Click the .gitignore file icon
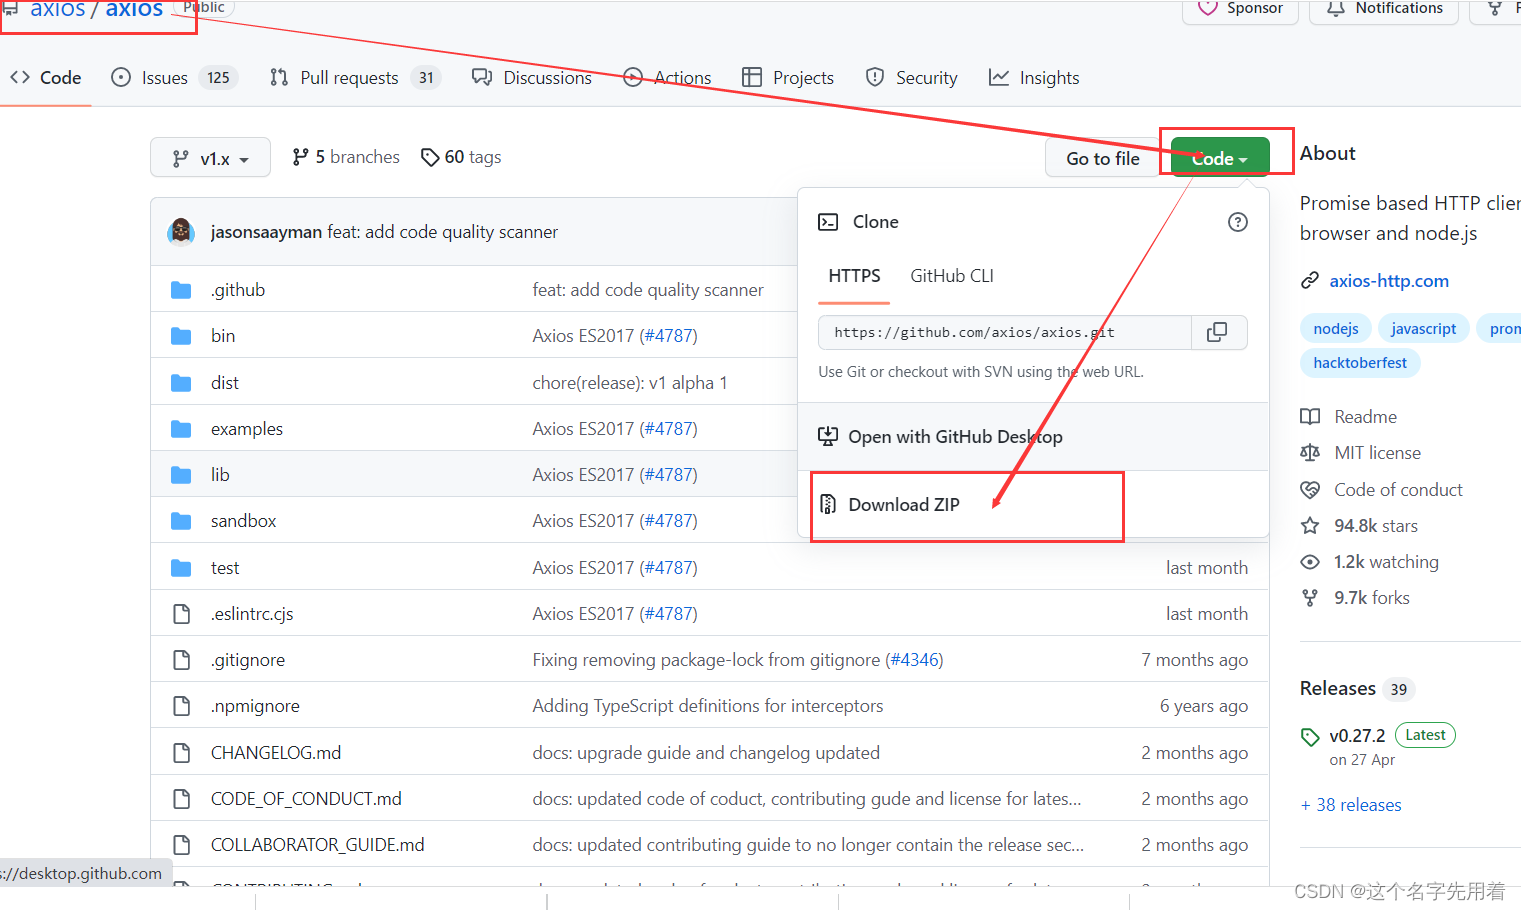Image resolution: width=1521 pixels, height=910 pixels. pyautogui.click(x=181, y=660)
